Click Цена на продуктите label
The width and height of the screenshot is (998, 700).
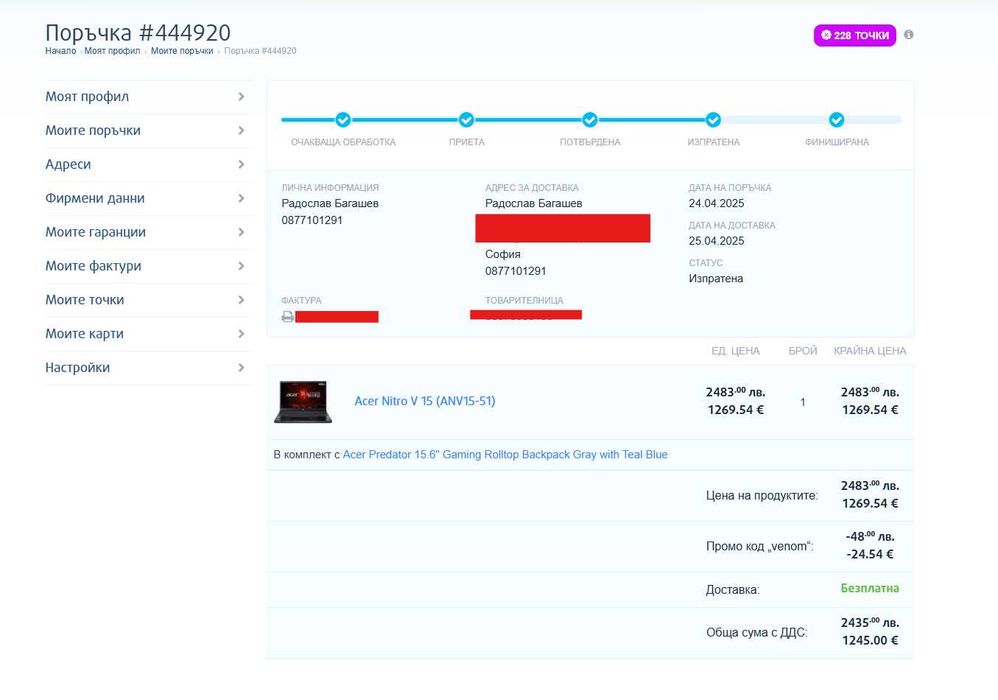tap(762, 495)
